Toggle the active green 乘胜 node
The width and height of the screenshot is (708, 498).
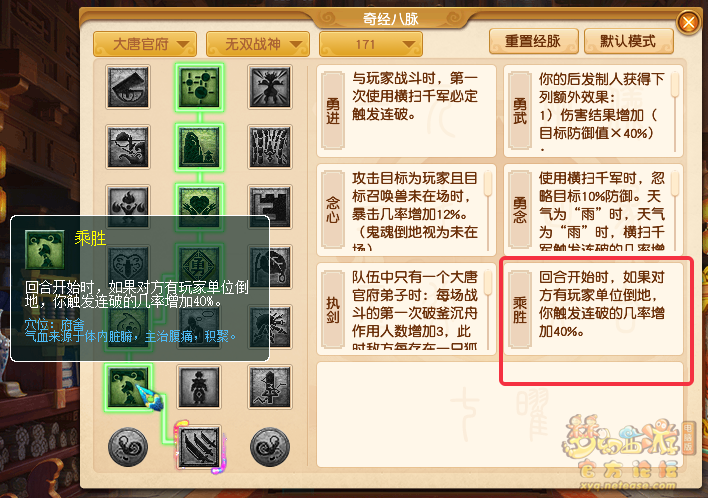pos(128,387)
